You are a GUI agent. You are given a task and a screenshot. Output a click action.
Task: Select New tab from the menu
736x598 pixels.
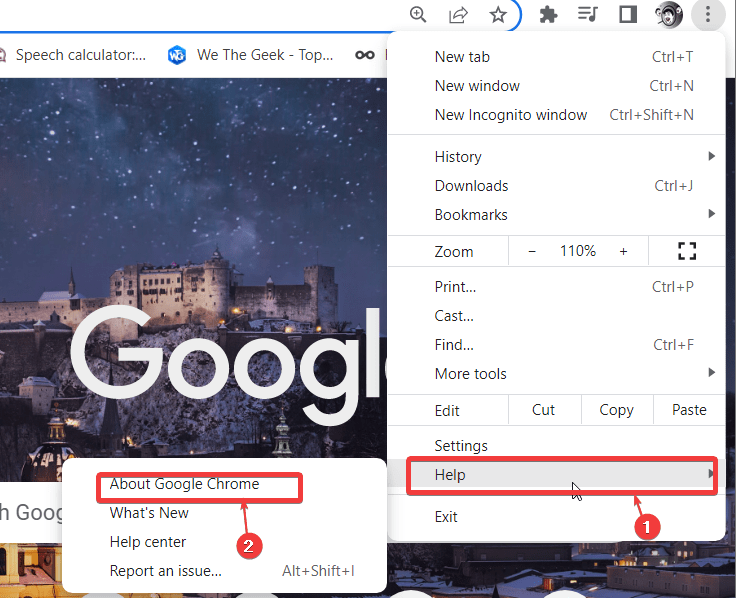coord(556,57)
